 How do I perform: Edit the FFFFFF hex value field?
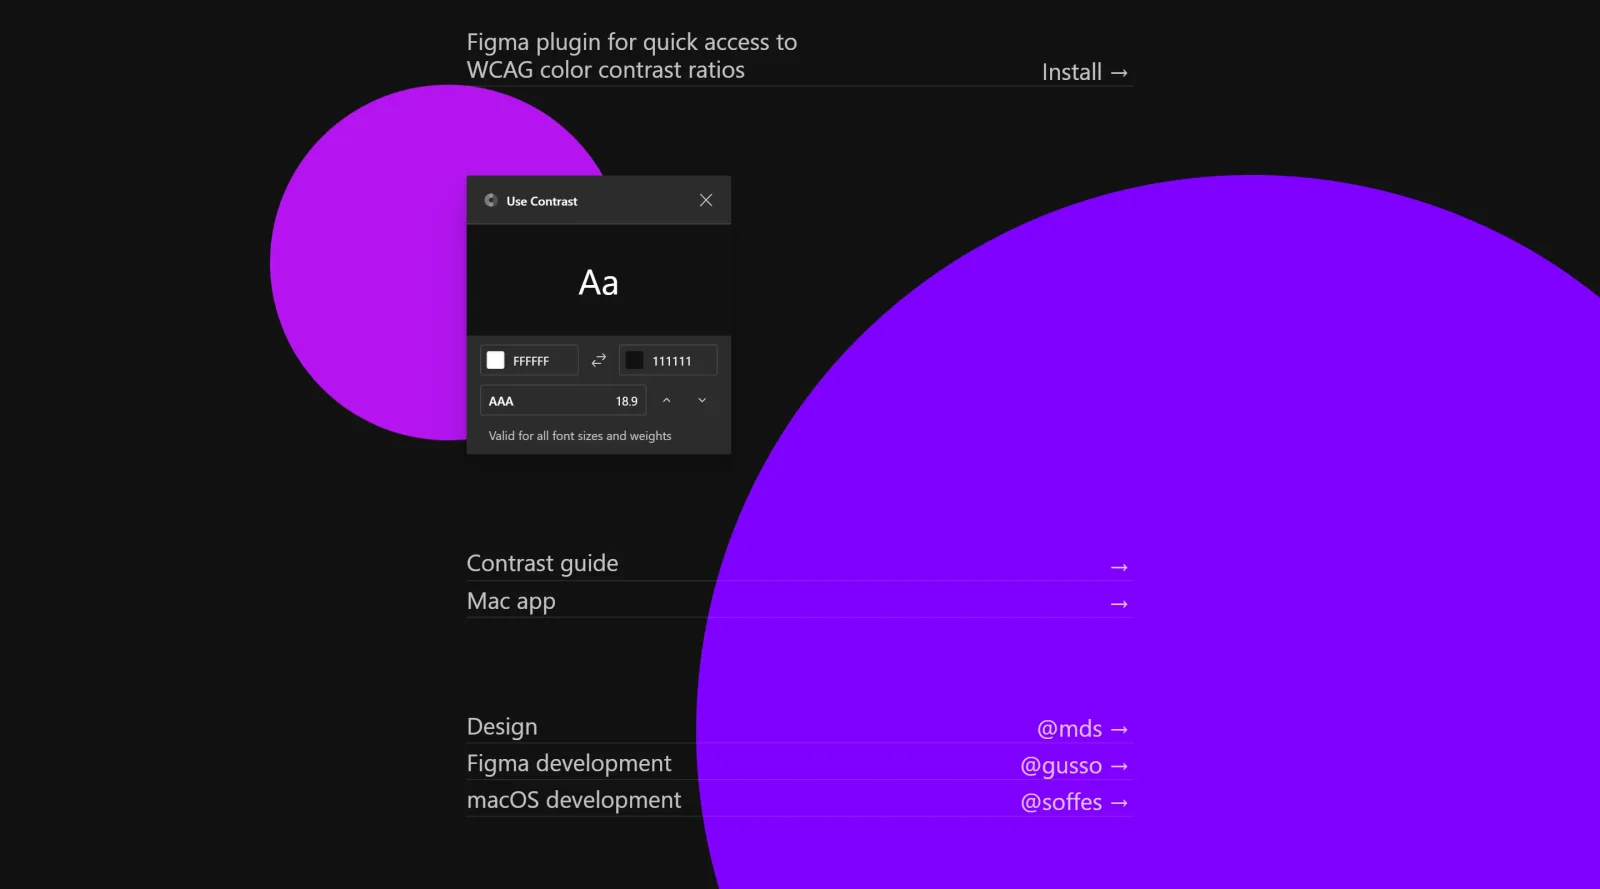(529, 360)
